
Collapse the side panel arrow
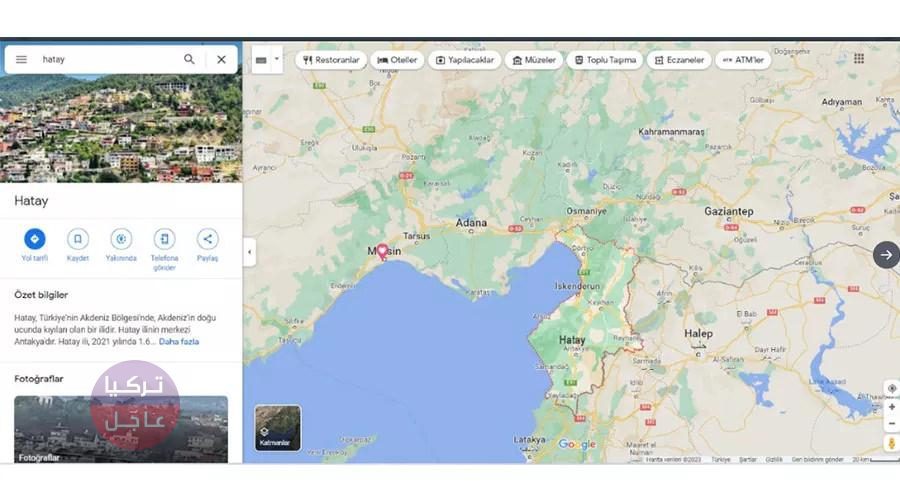click(x=250, y=251)
